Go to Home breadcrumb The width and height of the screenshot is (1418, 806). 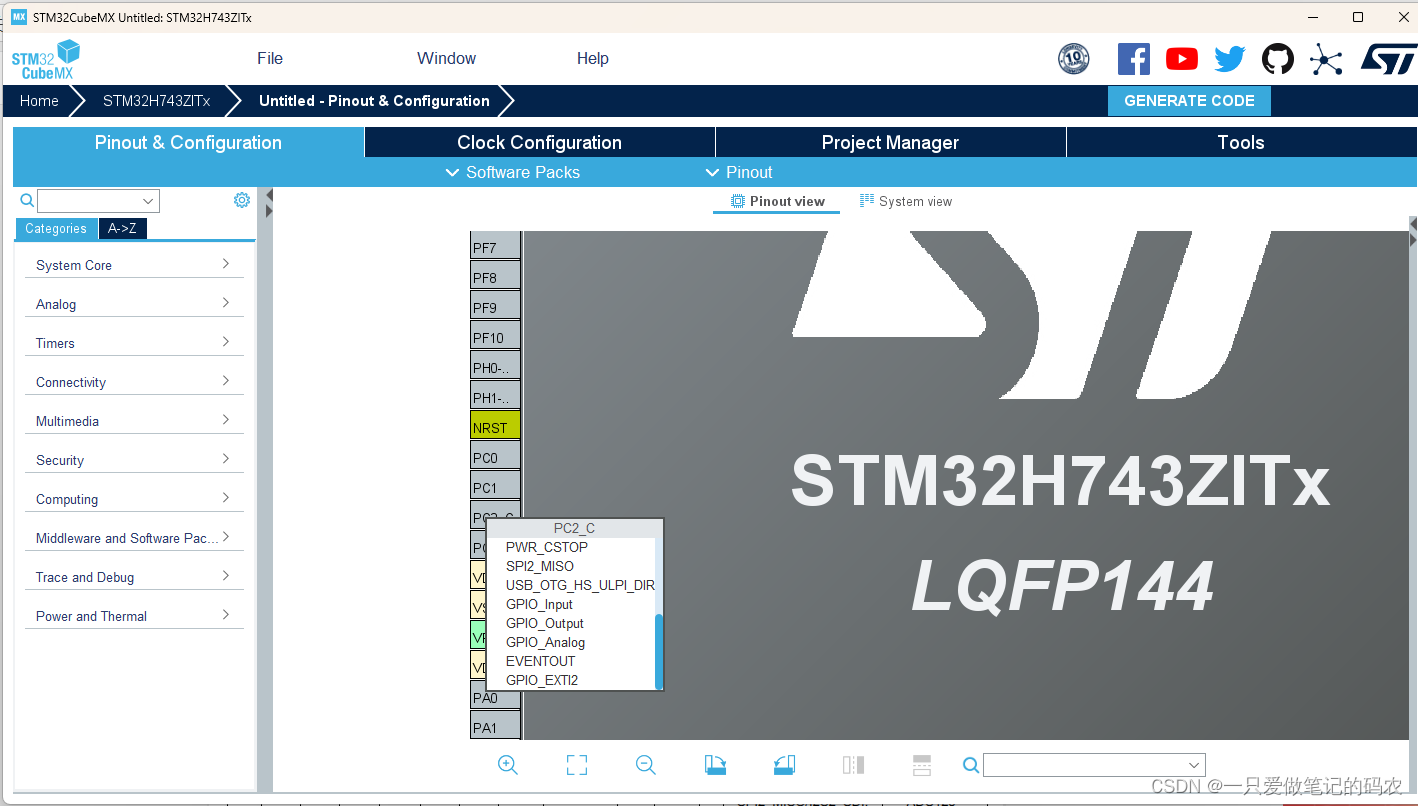(x=39, y=101)
